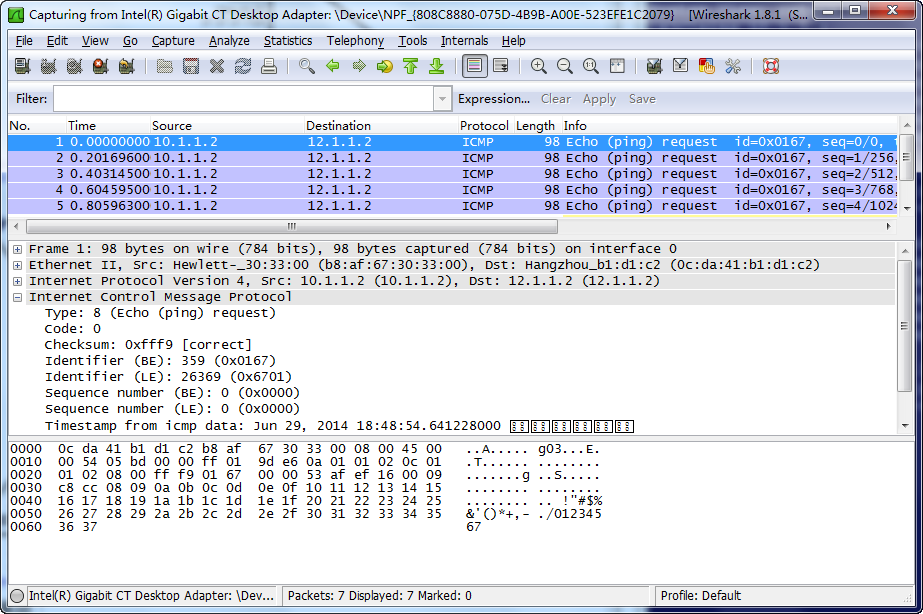The width and height of the screenshot is (923, 614).
Task: Open the Internals menu
Action: 464,41
